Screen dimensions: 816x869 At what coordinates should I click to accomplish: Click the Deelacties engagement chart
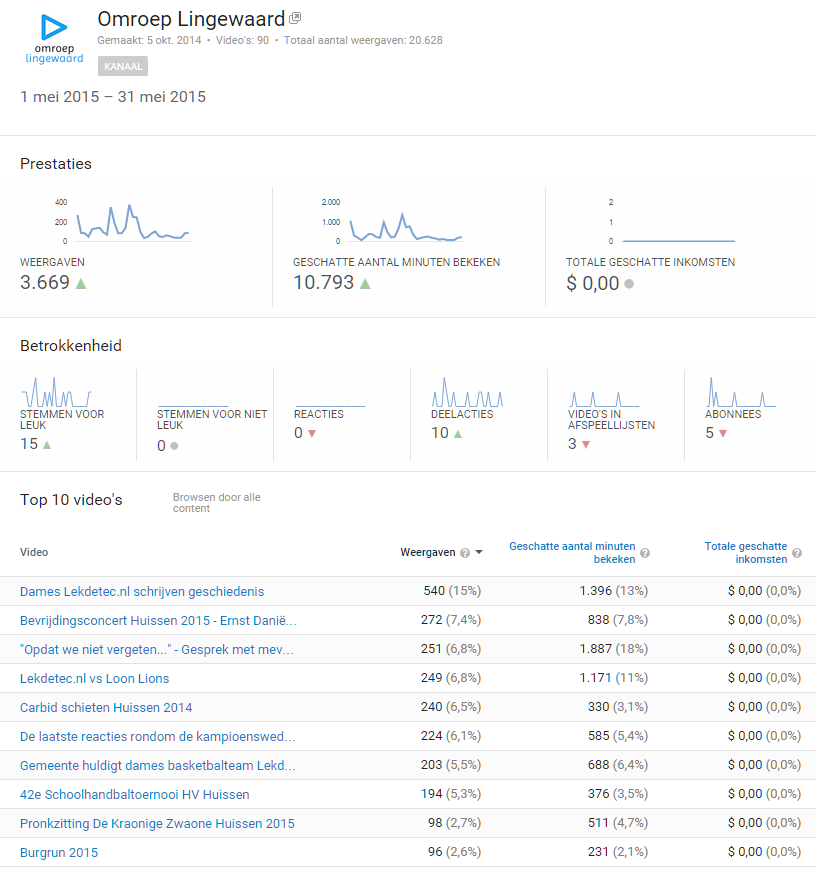click(x=468, y=391)
